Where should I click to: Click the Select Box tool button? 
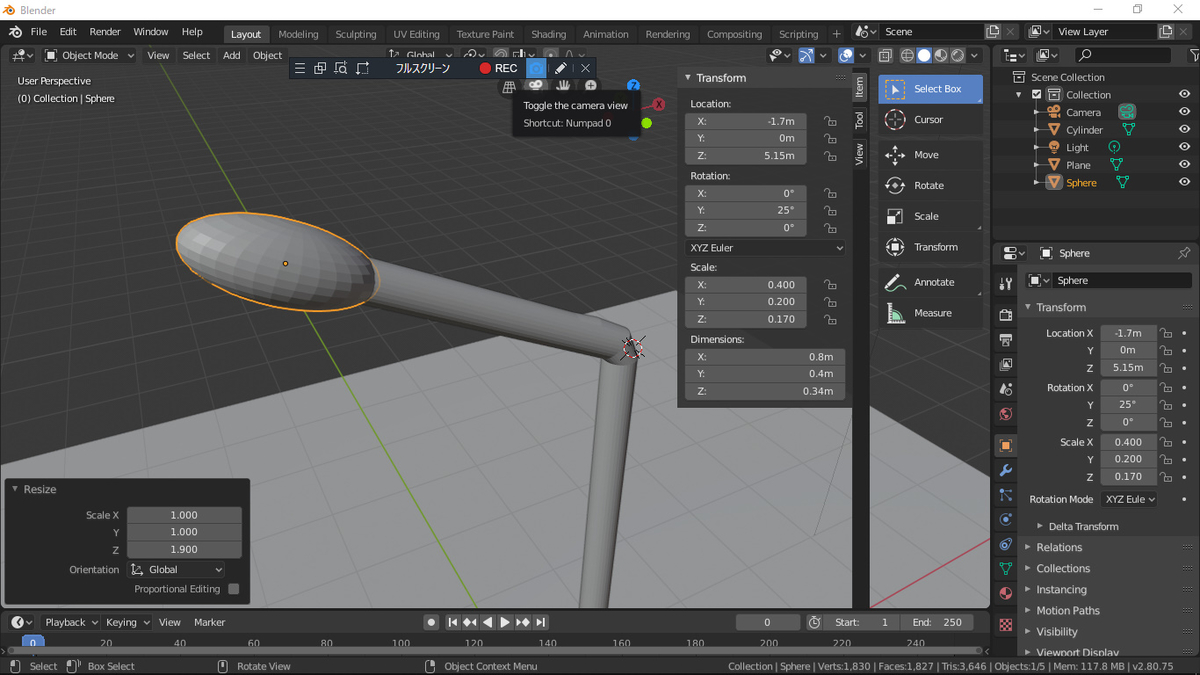(x=930, y=89)
